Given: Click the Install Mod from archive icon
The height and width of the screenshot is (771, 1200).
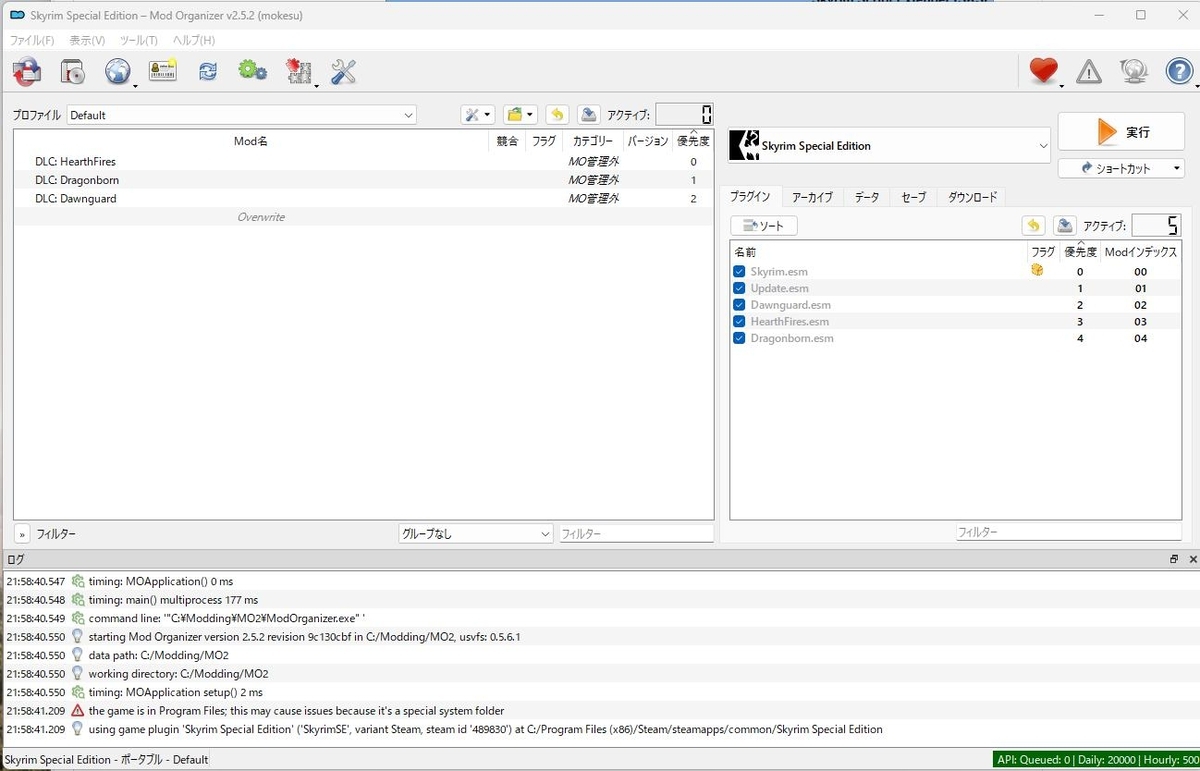Looking at the screenshot, I should coord(72,71).
